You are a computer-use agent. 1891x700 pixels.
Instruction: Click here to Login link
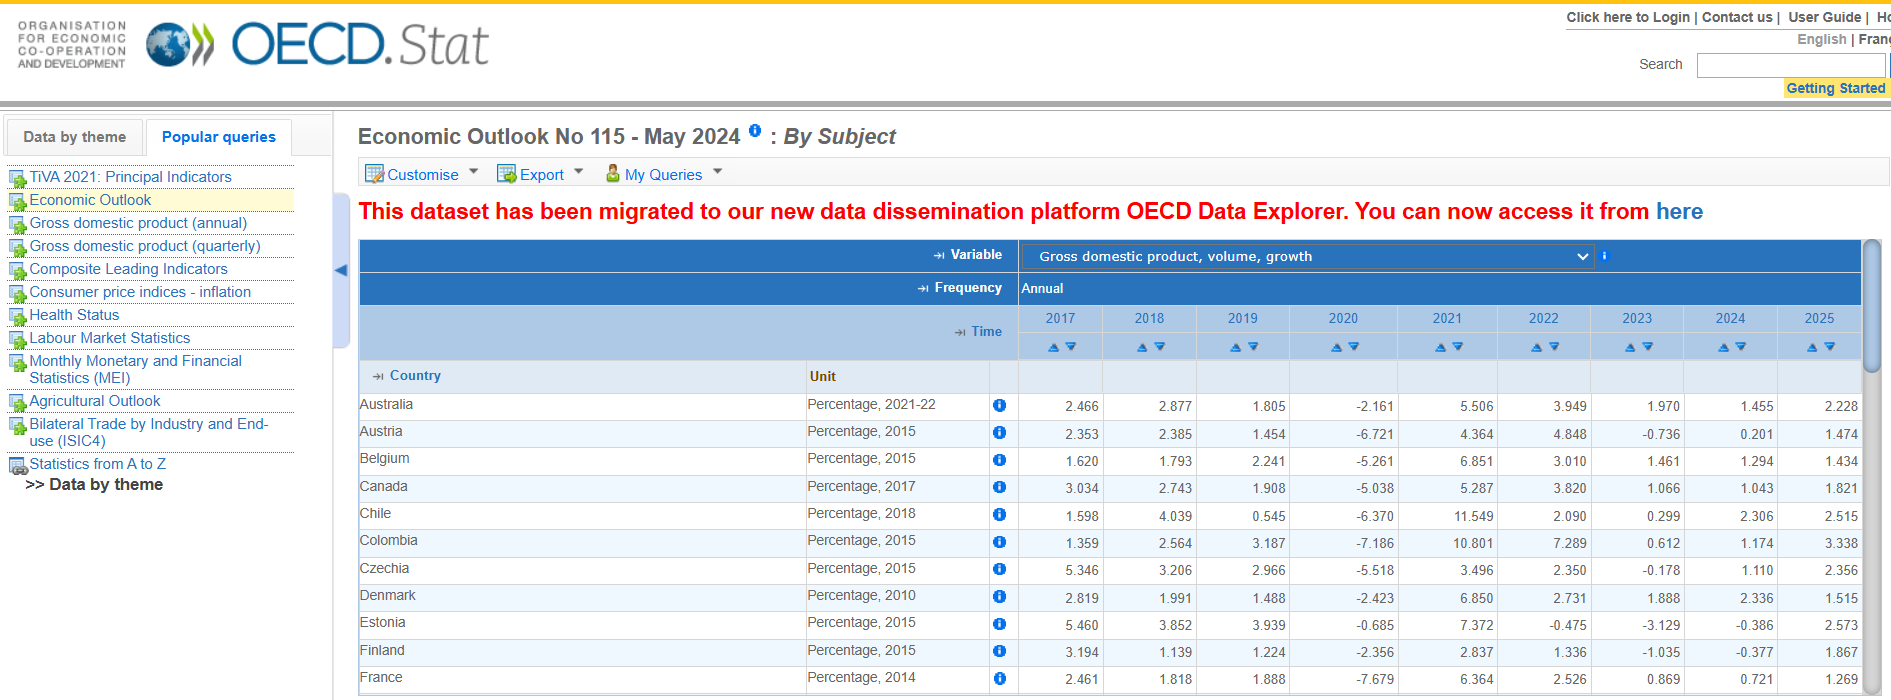click(1627, 17)
